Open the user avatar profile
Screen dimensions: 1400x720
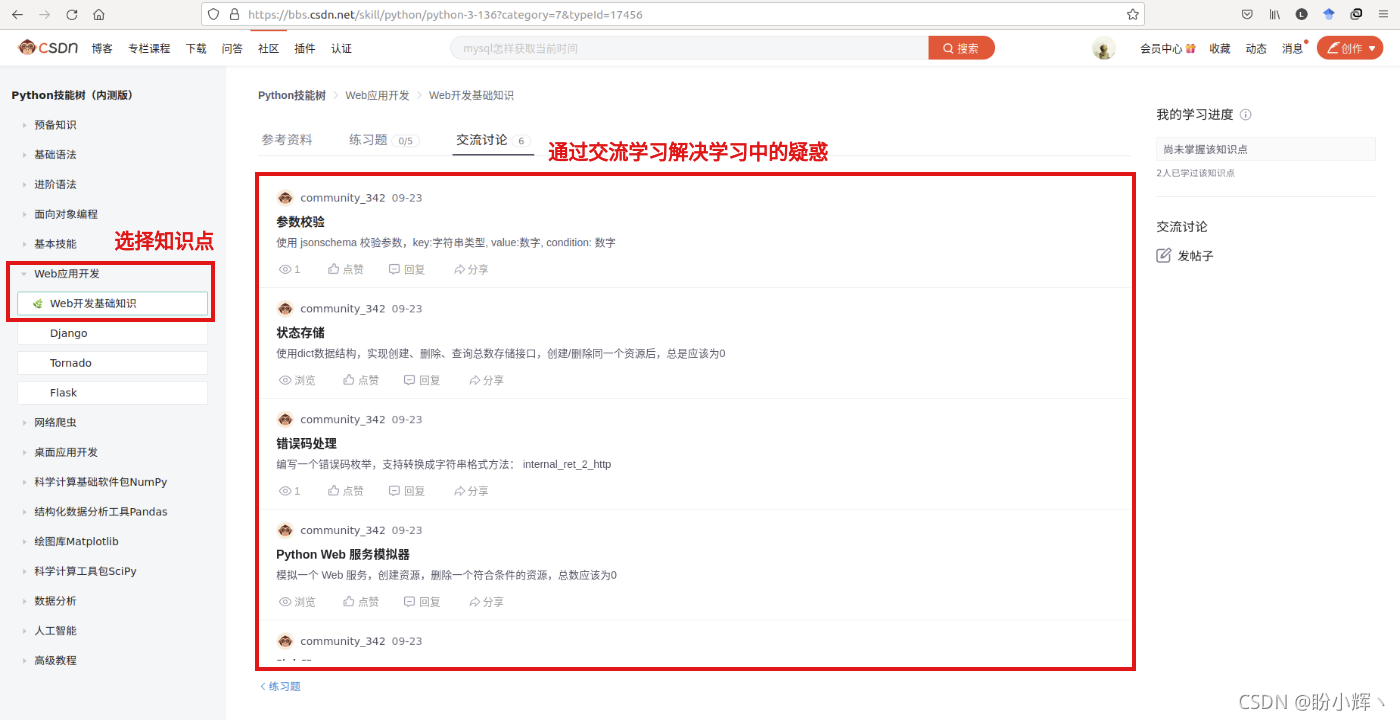(x=1104, y=48)
